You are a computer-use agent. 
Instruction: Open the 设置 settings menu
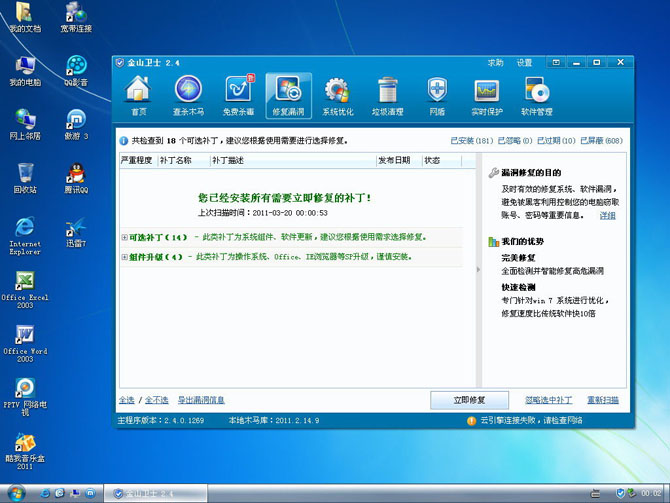524,63
